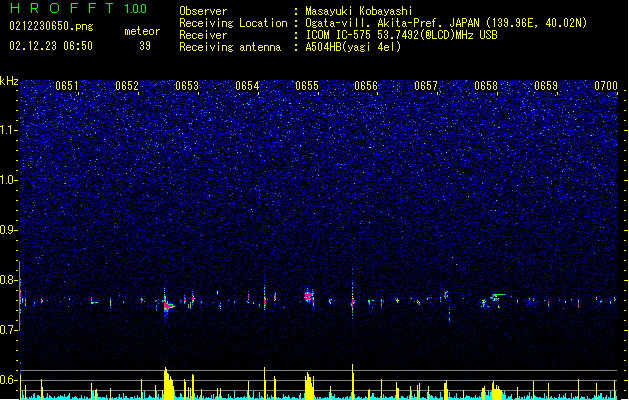Click the 0657 time marker
Viewport: 629px width, 400px height.
(x=426, y=86)
